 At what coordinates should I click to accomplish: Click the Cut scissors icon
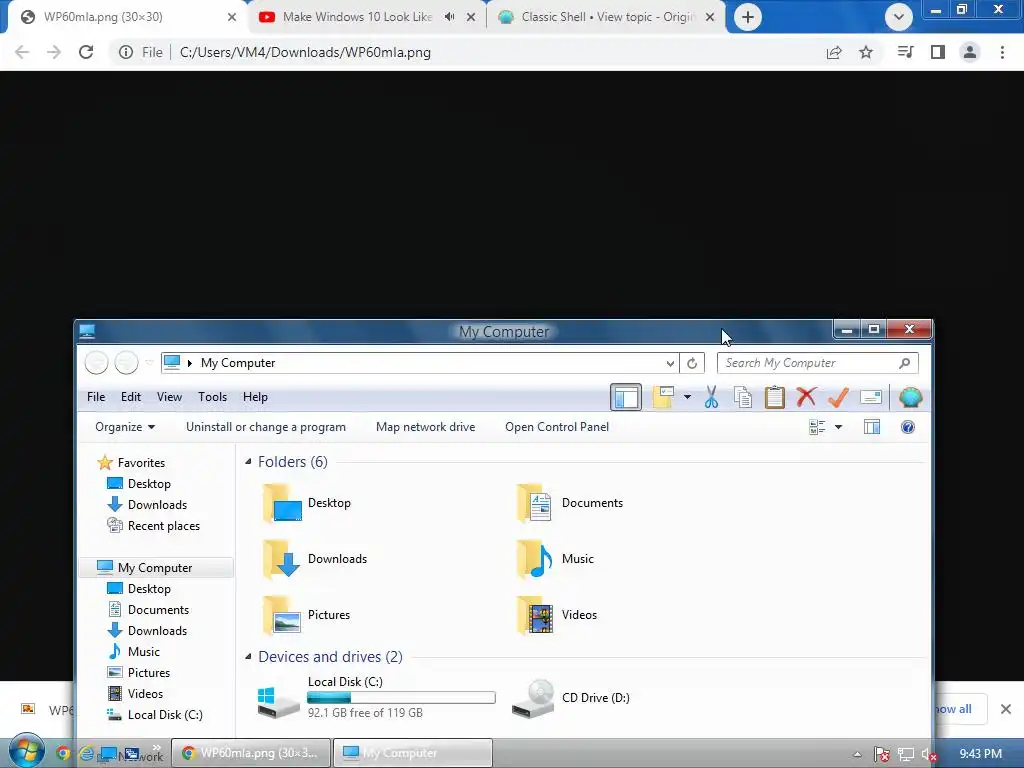click(711, 397)
